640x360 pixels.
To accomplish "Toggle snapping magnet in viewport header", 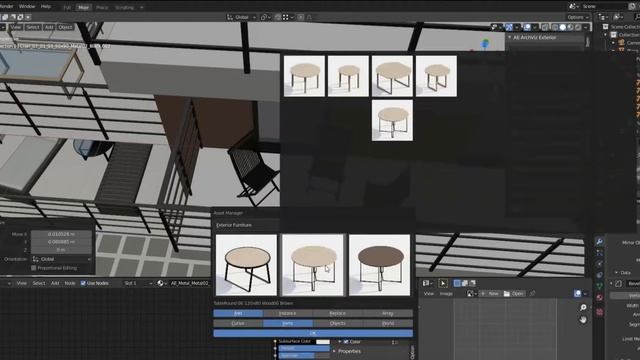I will point(278,17).
